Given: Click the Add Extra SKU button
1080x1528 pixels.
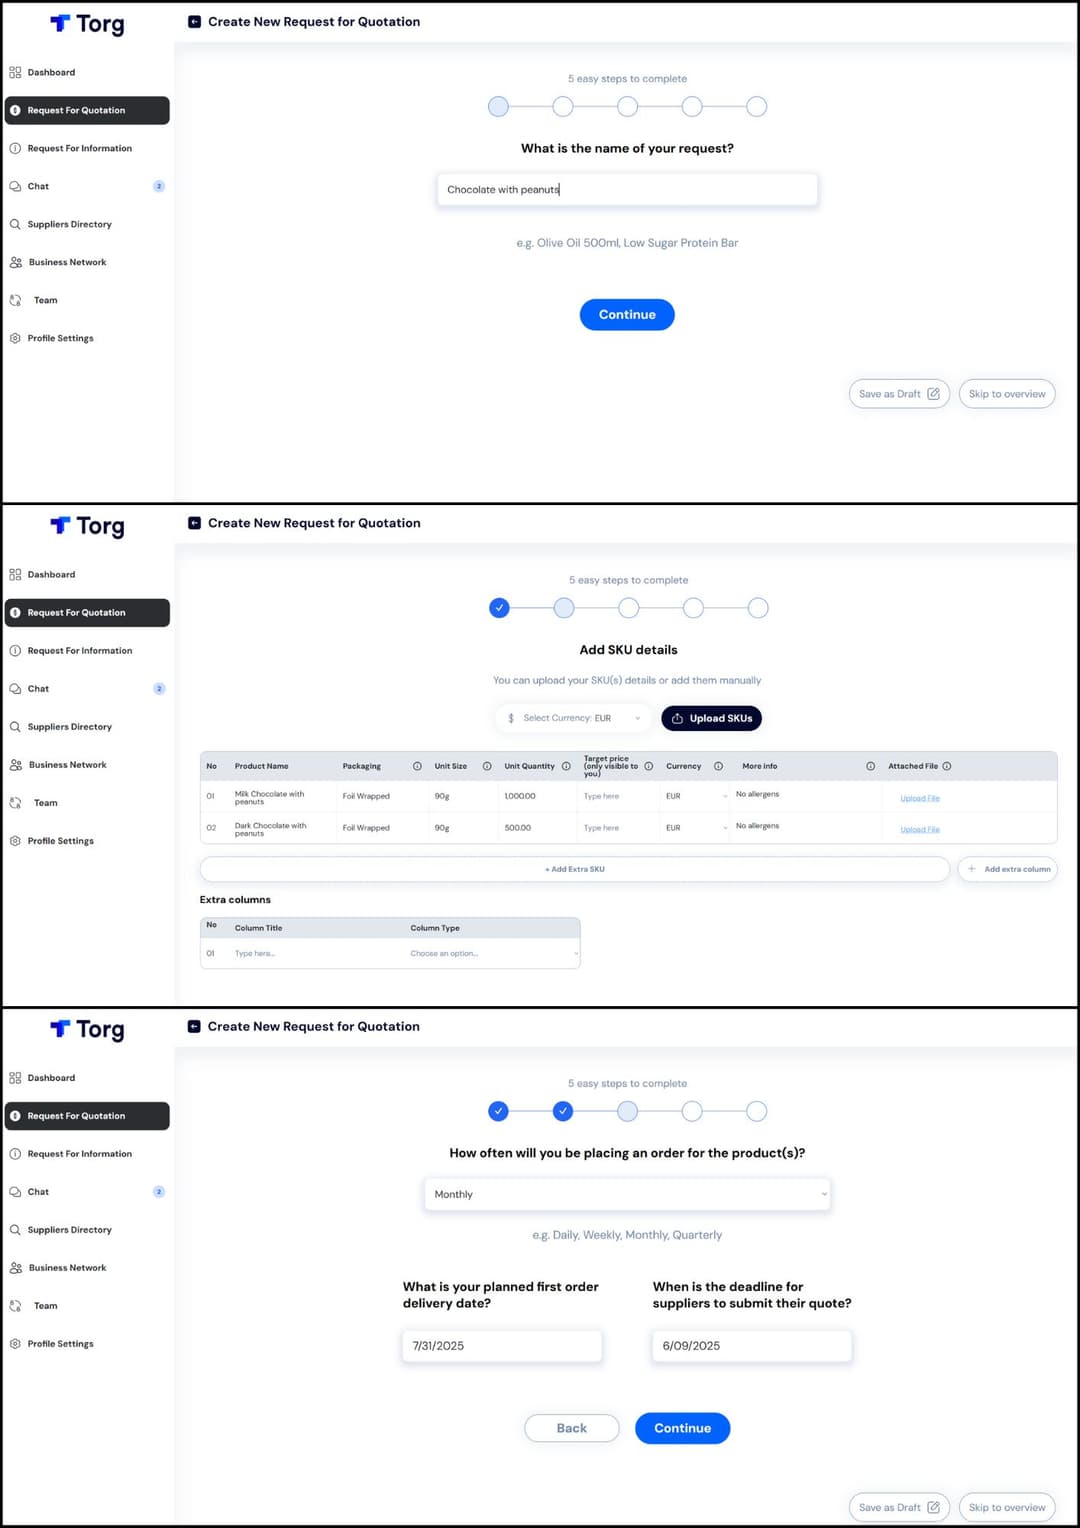Looking at the screenshot, I should pos(574,869).
